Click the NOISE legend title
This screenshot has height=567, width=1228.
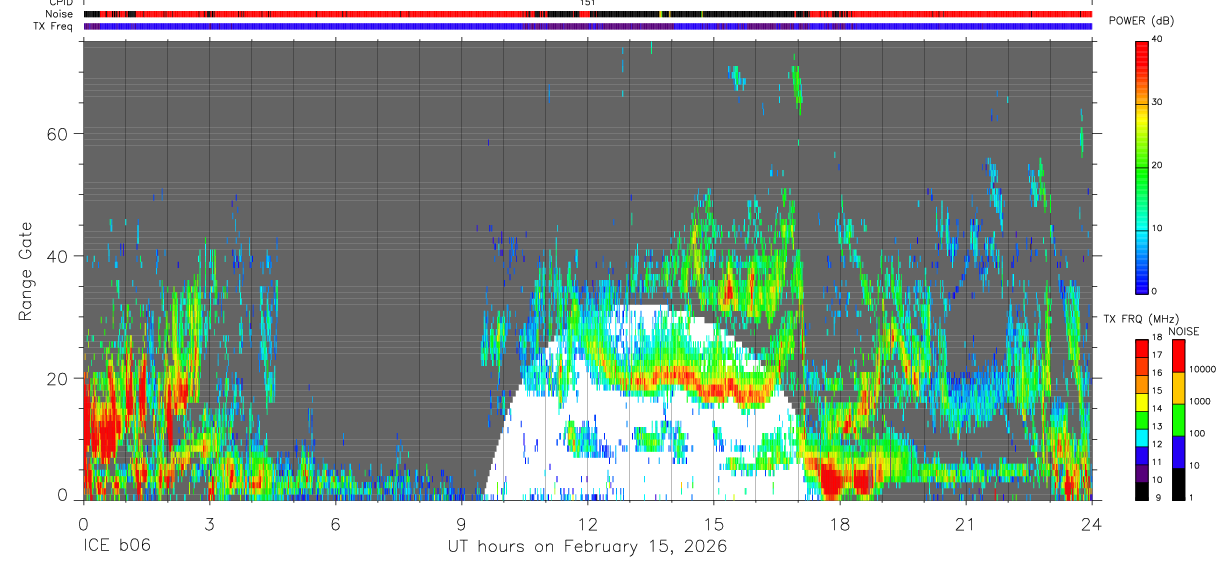1184,331
